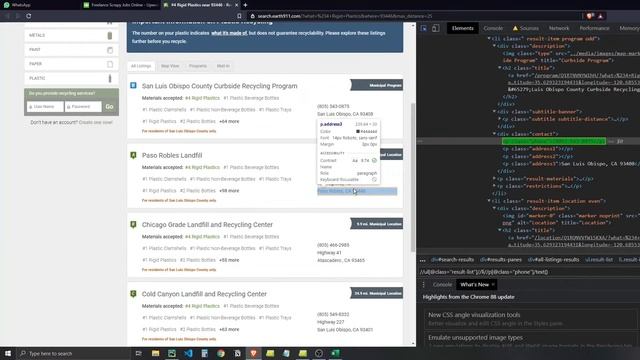This screenshot has width=640, height=360.
Task: Open Google Chrome from the taskbar
Action: pyautogui.click(x=221, y=353)
